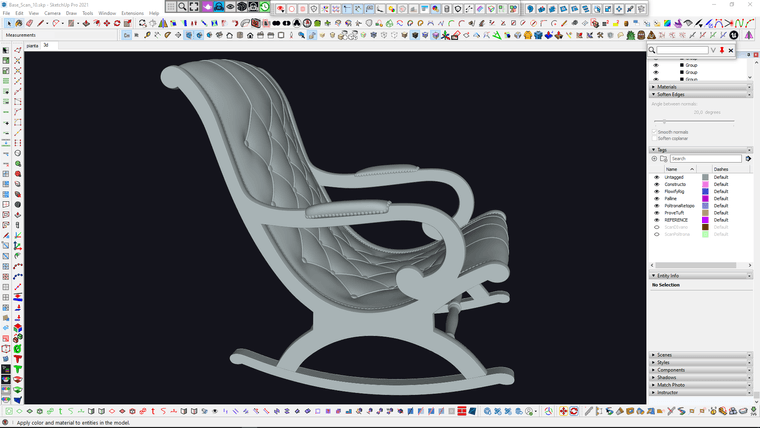Screen dimensions: 760x428
Task: Toggle the Smooth normals checkbox
Action: point(655,131)
